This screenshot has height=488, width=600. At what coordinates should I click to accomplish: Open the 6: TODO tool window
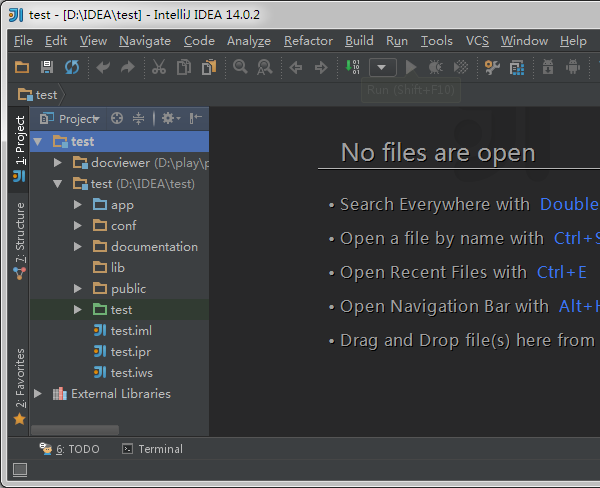point(70,449)
